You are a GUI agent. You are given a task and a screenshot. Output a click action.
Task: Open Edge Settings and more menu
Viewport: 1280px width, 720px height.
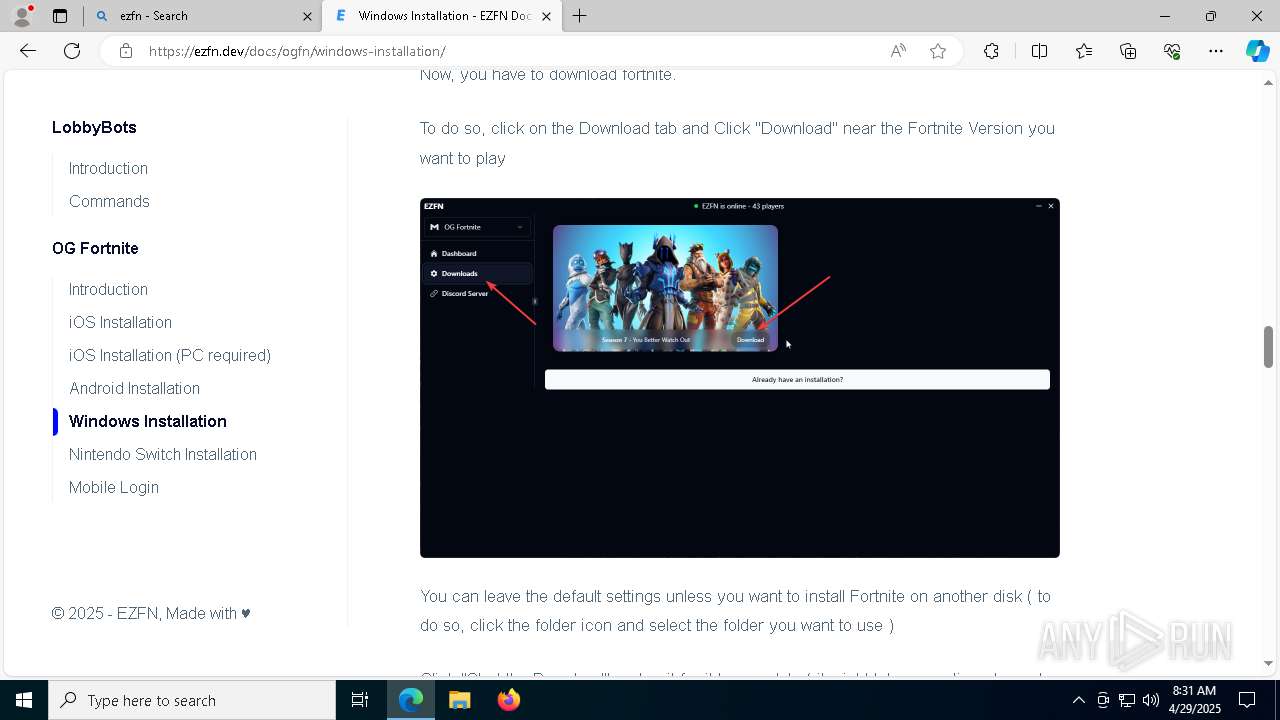click(1216, 51)
